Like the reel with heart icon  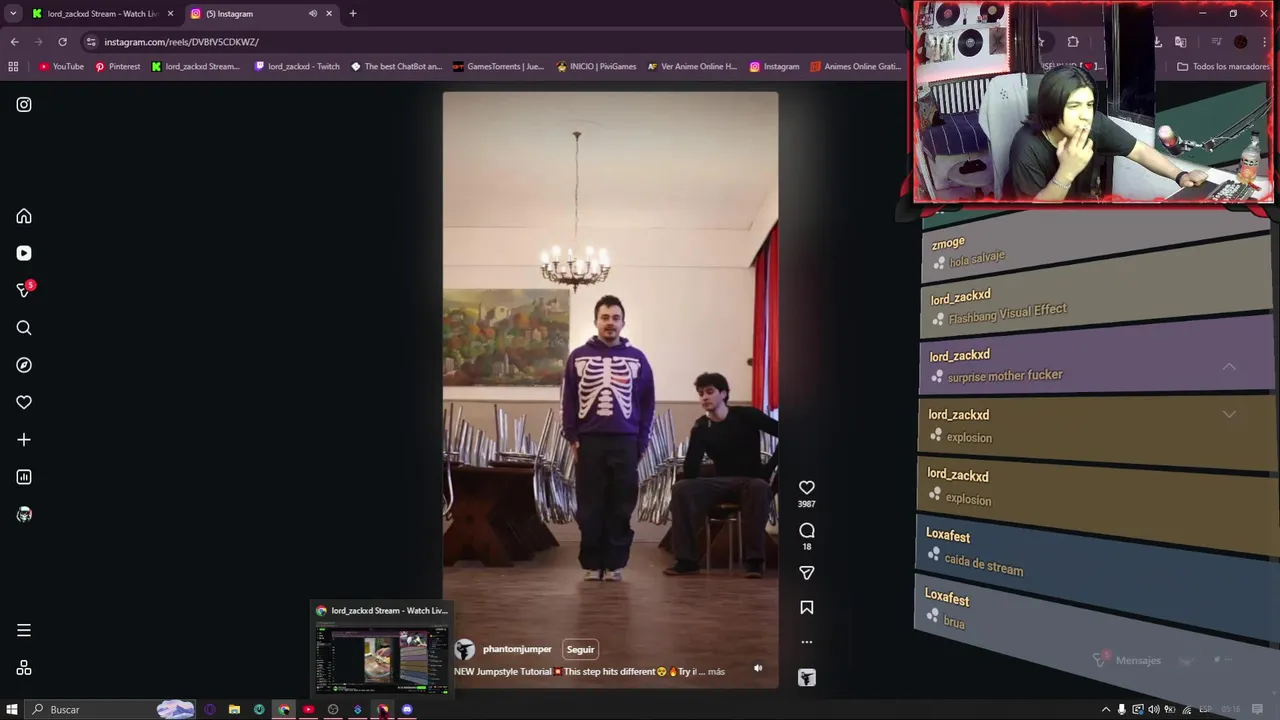807,487
